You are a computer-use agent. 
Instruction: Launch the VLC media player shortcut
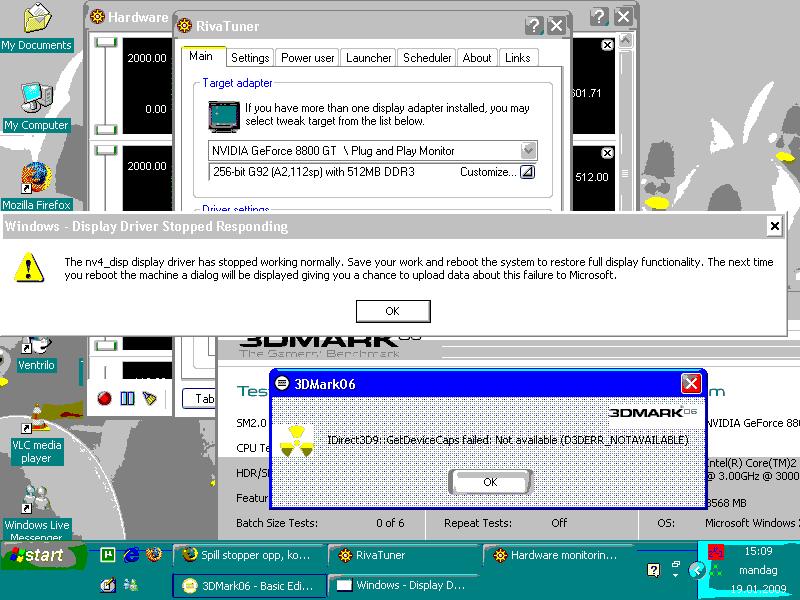[36, 434]
